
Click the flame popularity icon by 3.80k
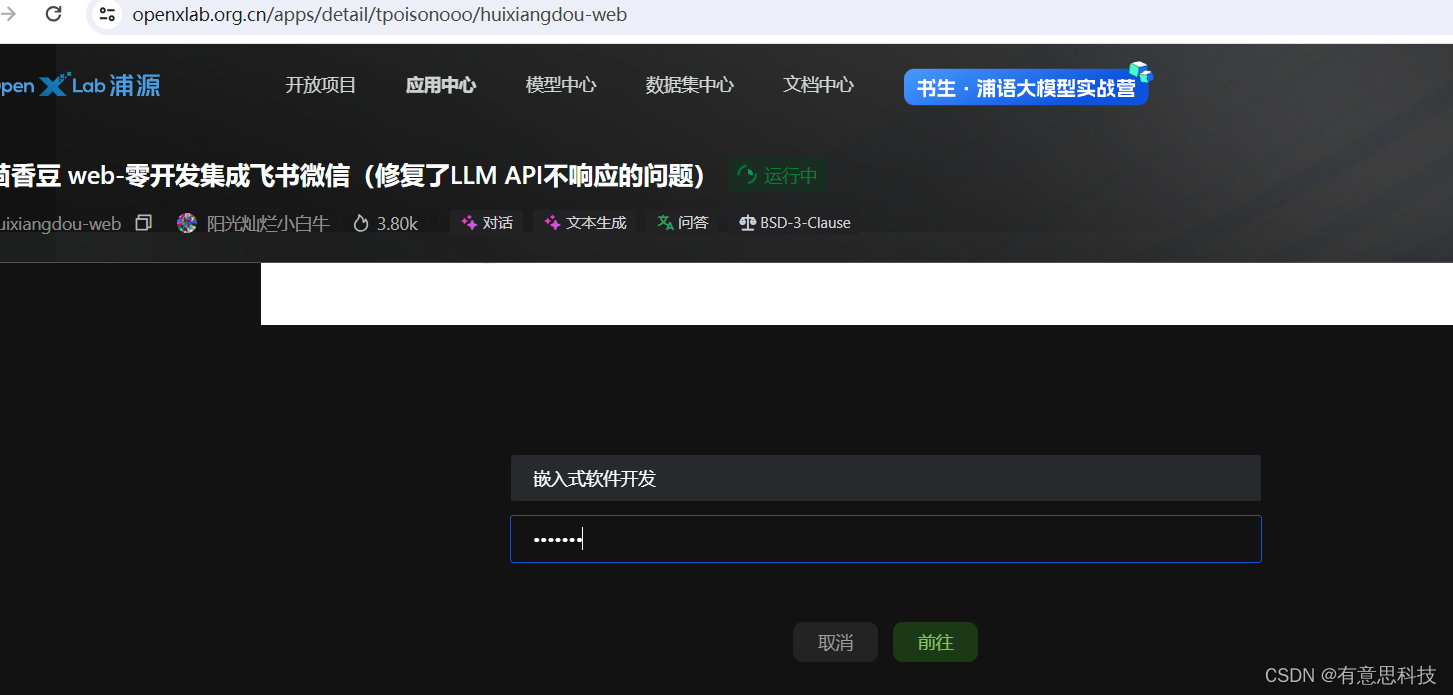[x=361, y=223]
